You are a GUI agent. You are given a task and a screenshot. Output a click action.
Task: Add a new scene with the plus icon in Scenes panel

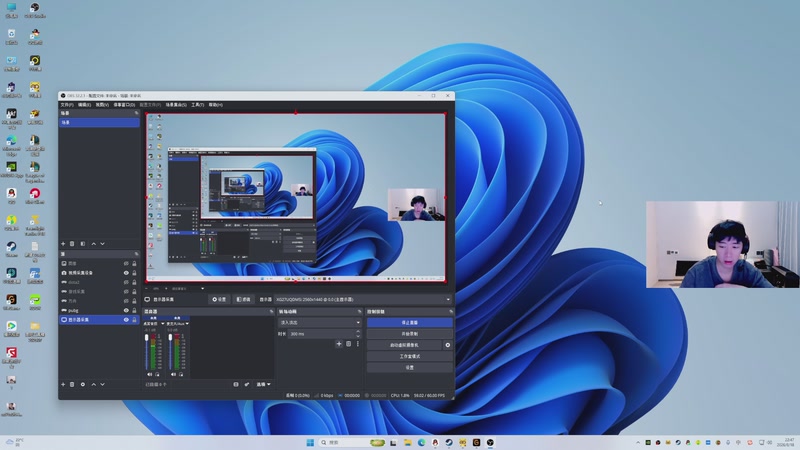tap(63, 244)
